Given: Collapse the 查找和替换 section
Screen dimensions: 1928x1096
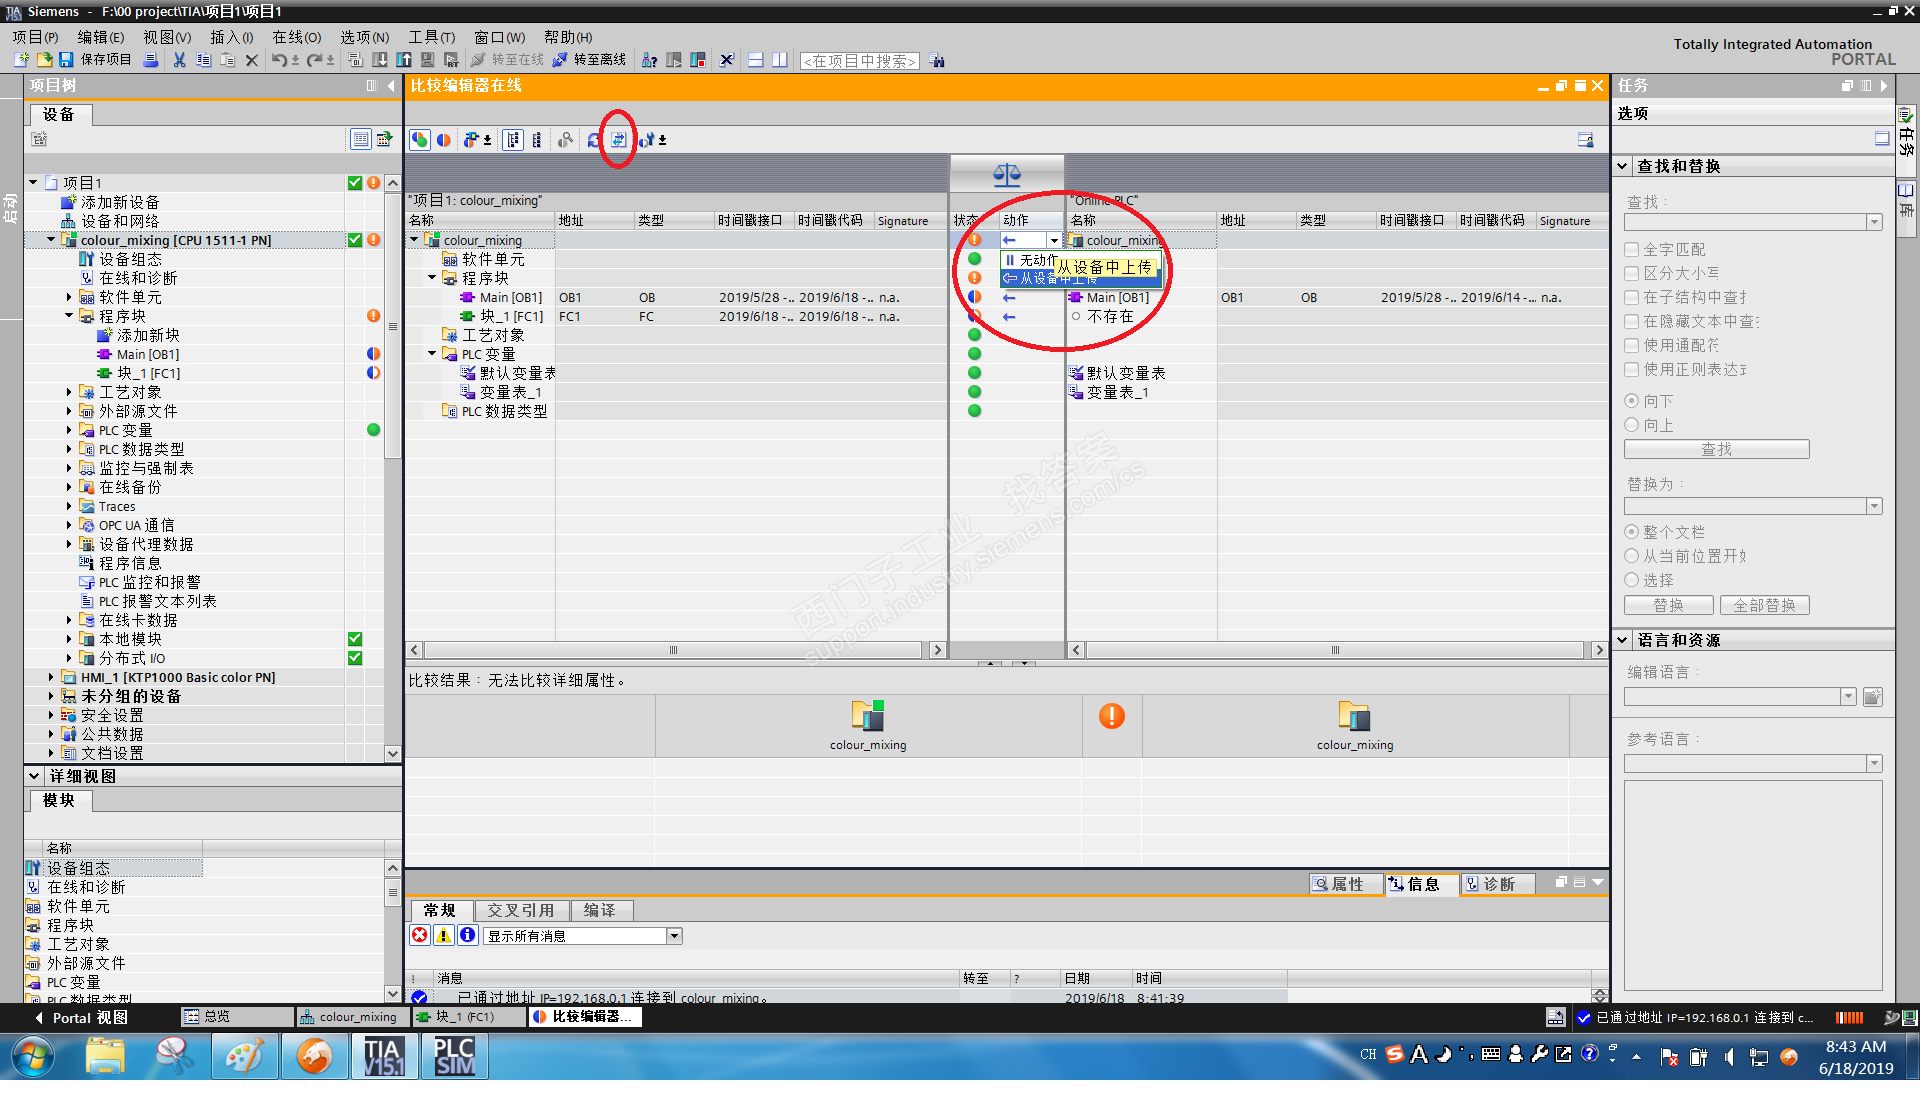Looking at the screenshot, I should pyautogui.click(x=1623, y=166).
